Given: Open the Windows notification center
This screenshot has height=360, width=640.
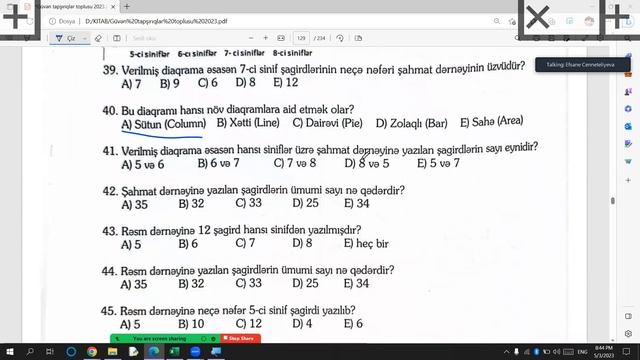Looking at the screenshot, I should 627,352.
